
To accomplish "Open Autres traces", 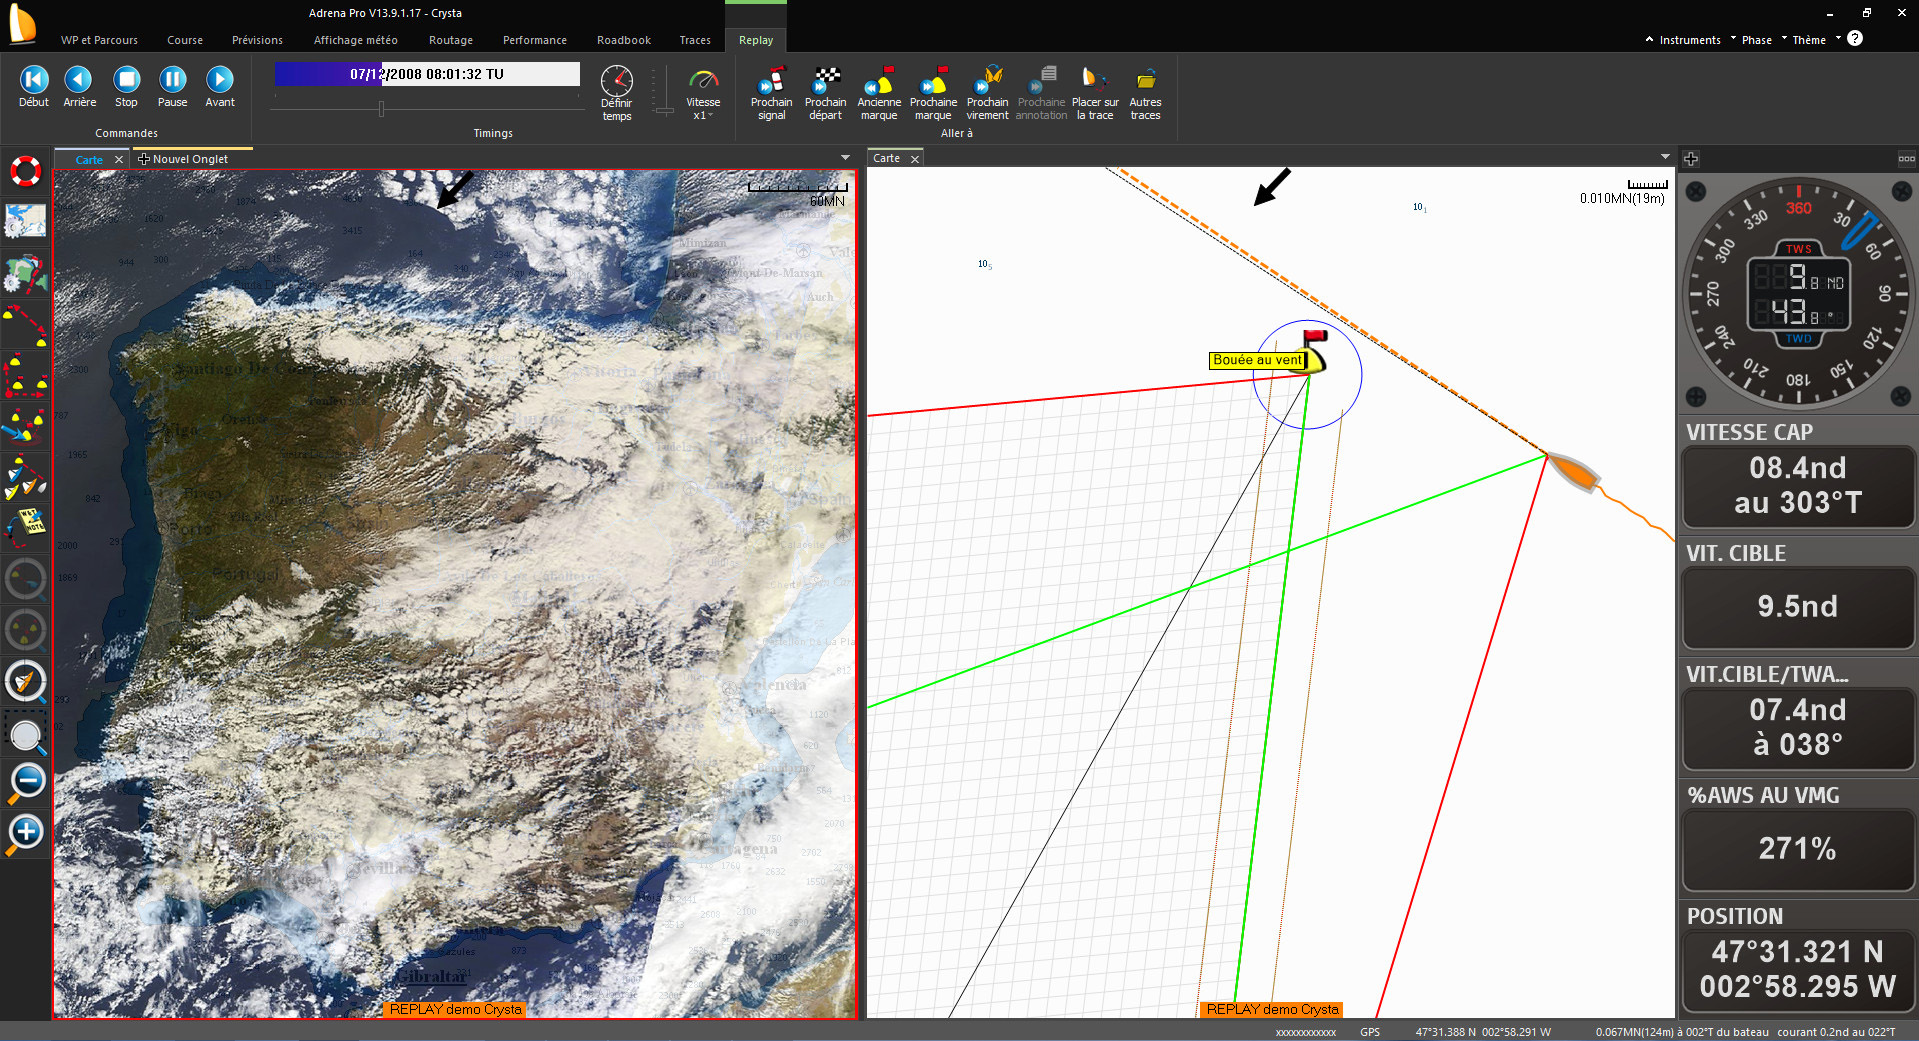I will (1145, 93).
